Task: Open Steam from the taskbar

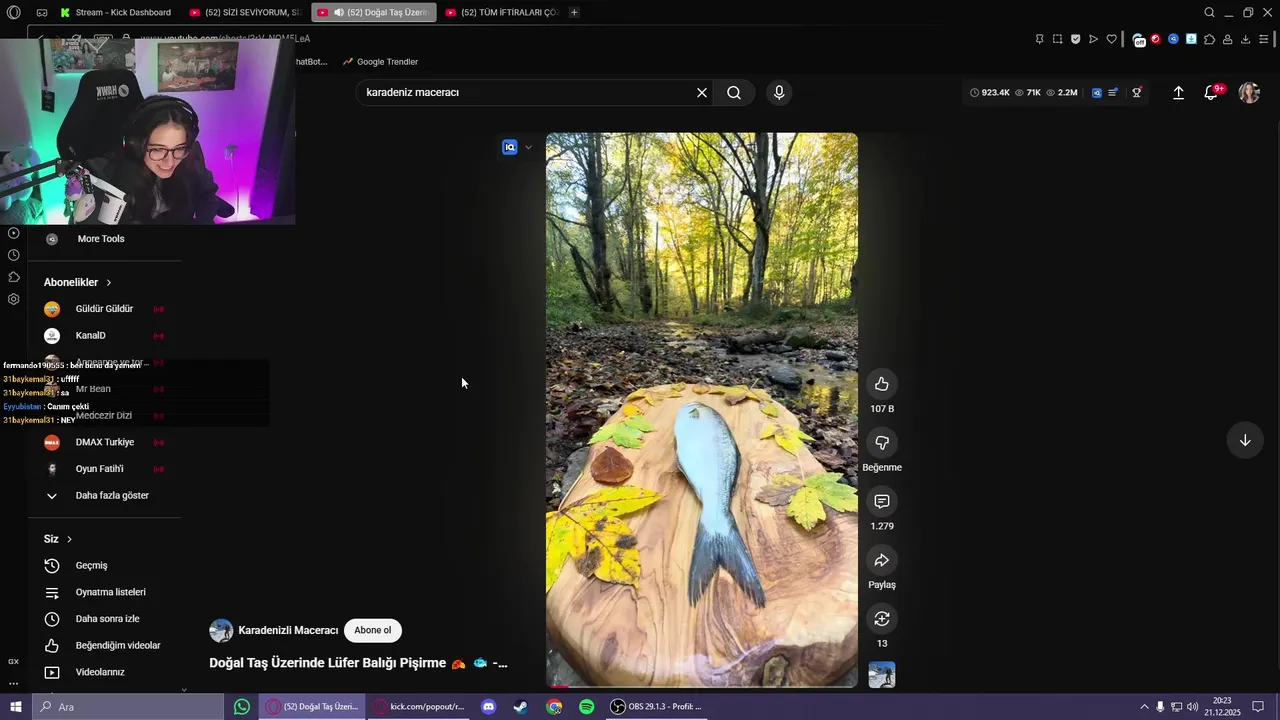Action: pos(521,707)
